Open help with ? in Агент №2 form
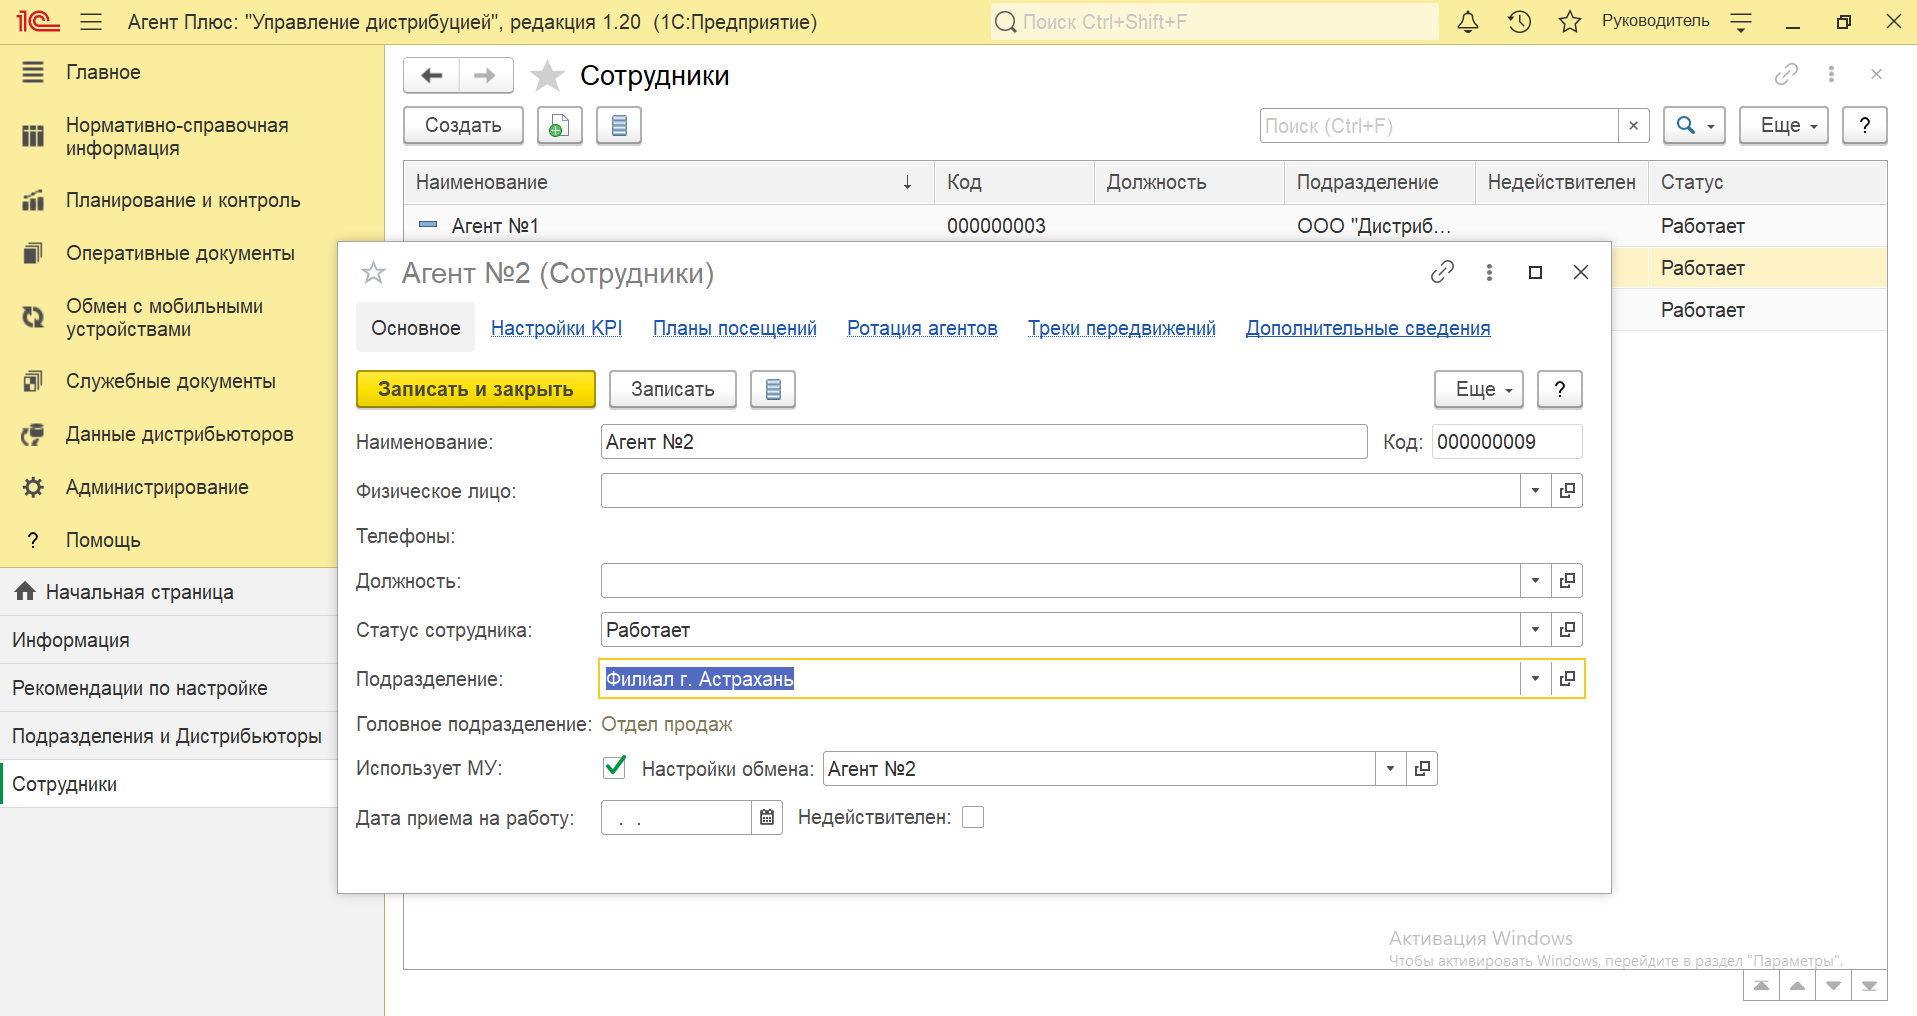This screenshot has width=1917, height=1016. point(1560,389)
